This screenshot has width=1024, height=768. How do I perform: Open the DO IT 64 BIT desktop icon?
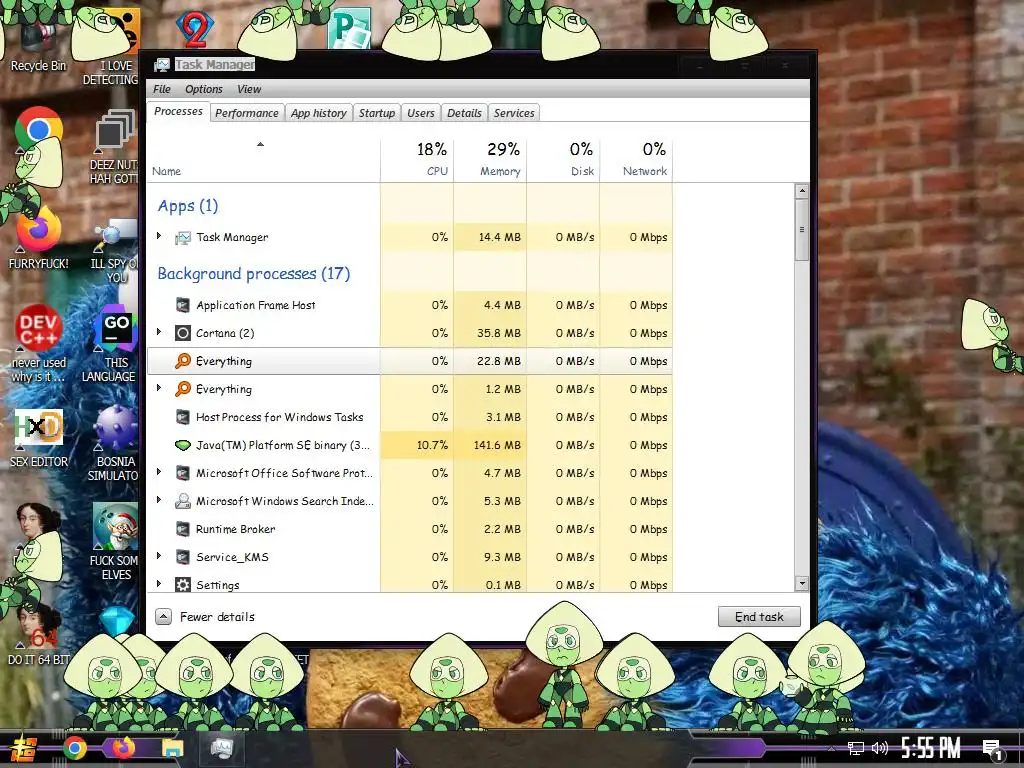[x=39, y=632]
